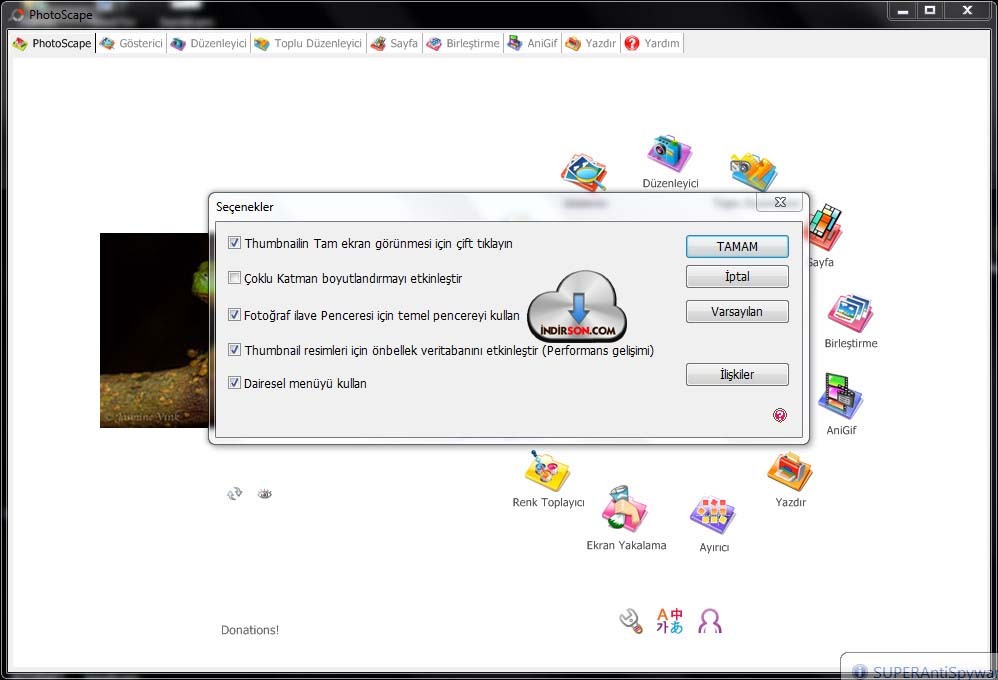
Task: Click the purple user profile icon
Action: (710, 621)
